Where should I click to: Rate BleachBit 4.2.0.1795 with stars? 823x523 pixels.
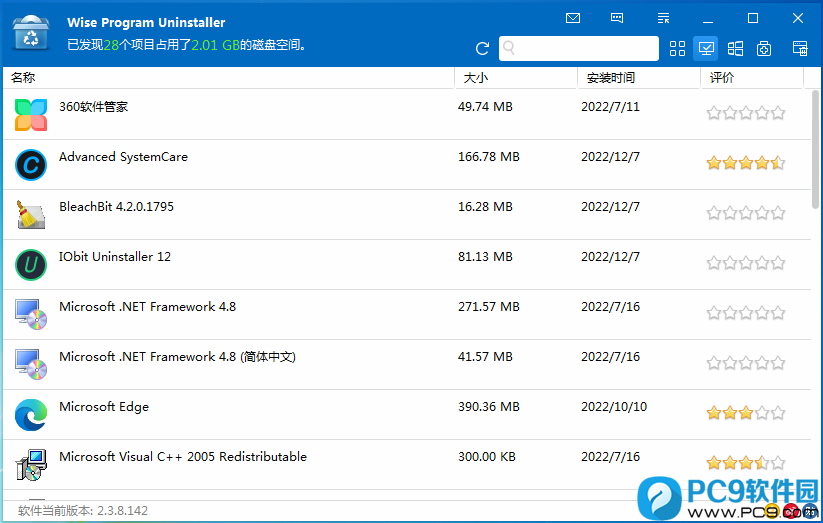746,213
